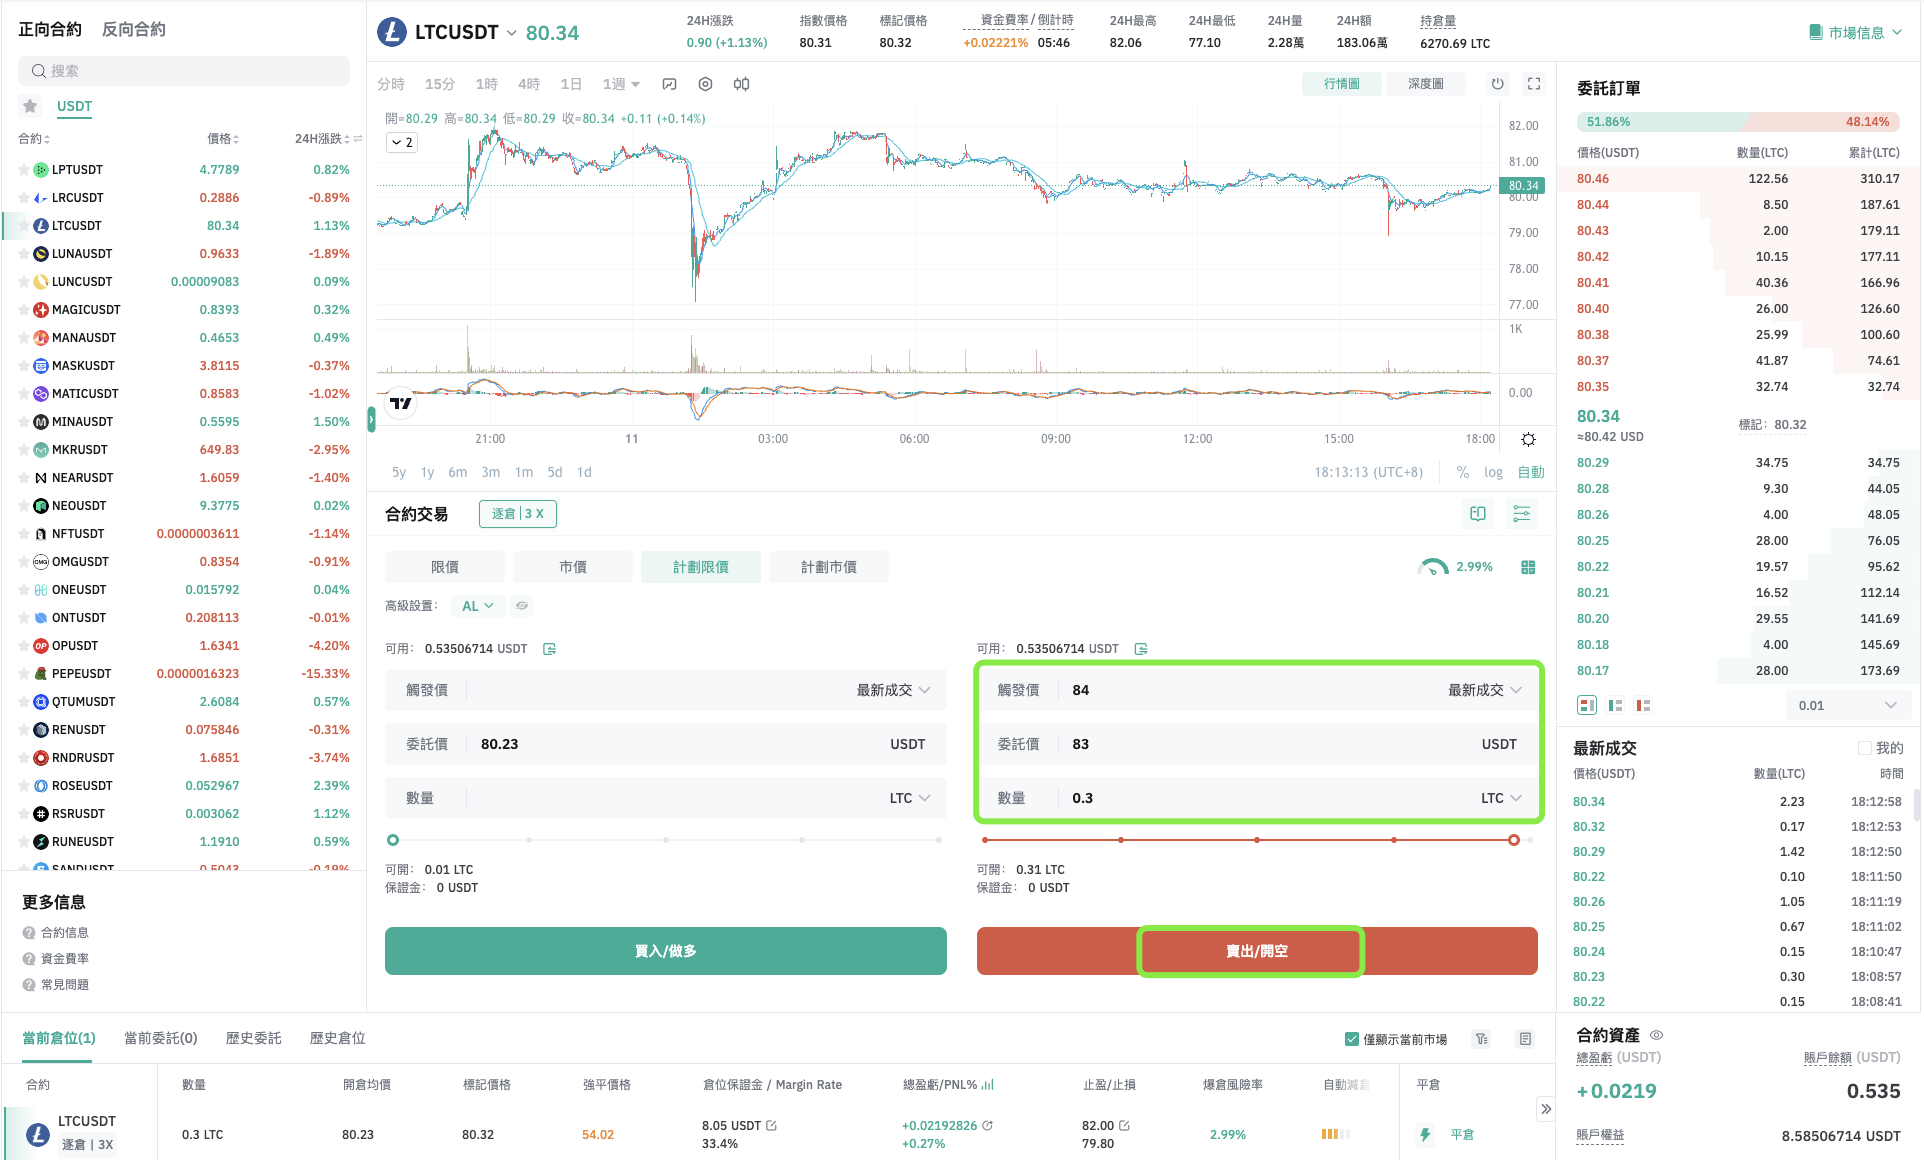Open the order history tab

click(x=254, y=1038)
